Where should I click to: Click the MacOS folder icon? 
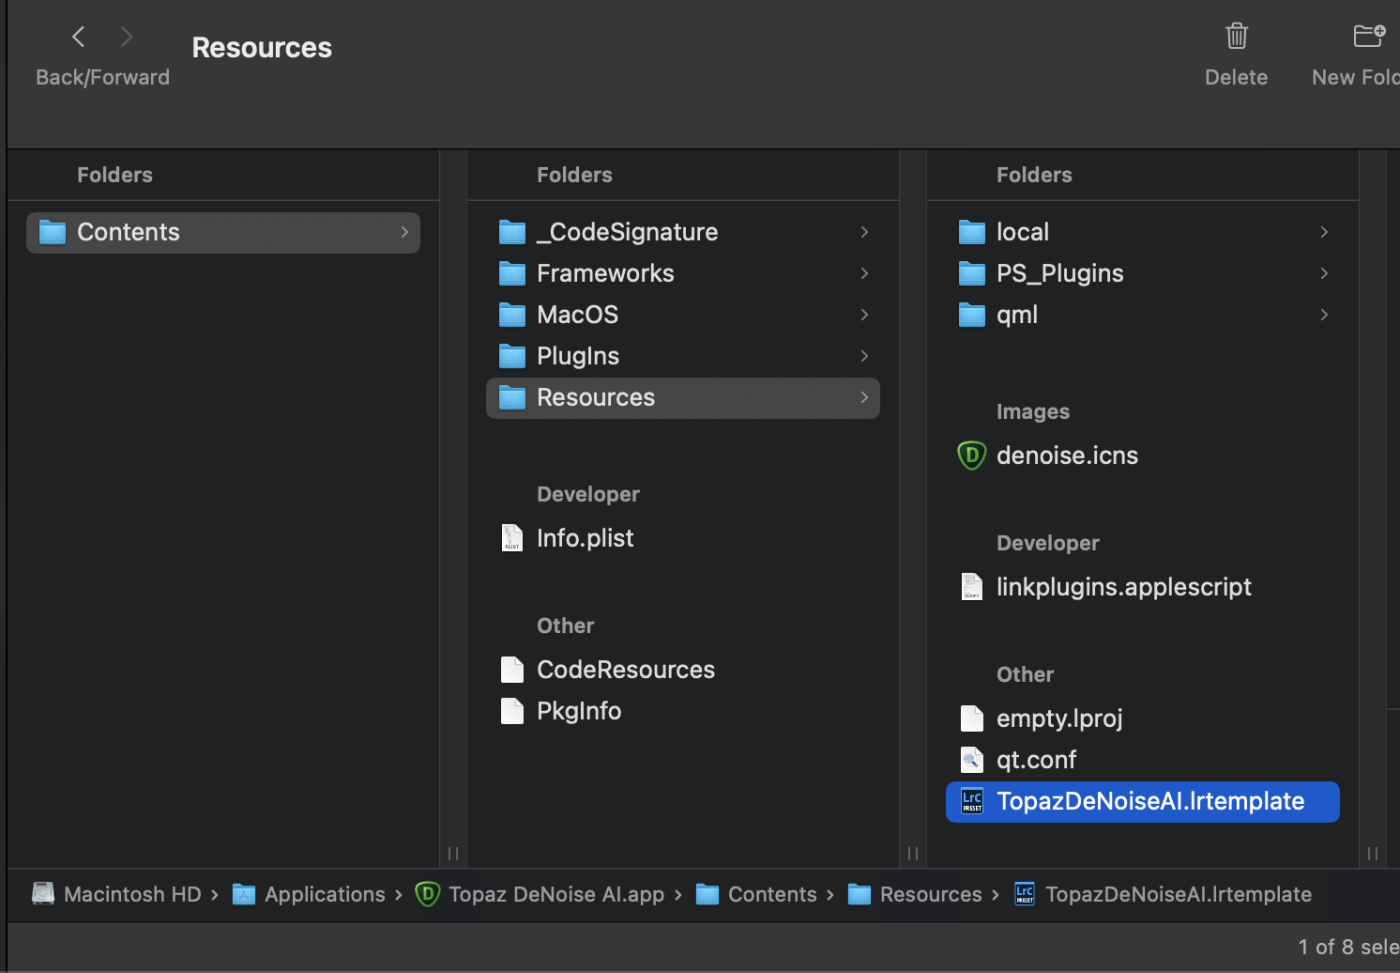coord(512,315)
